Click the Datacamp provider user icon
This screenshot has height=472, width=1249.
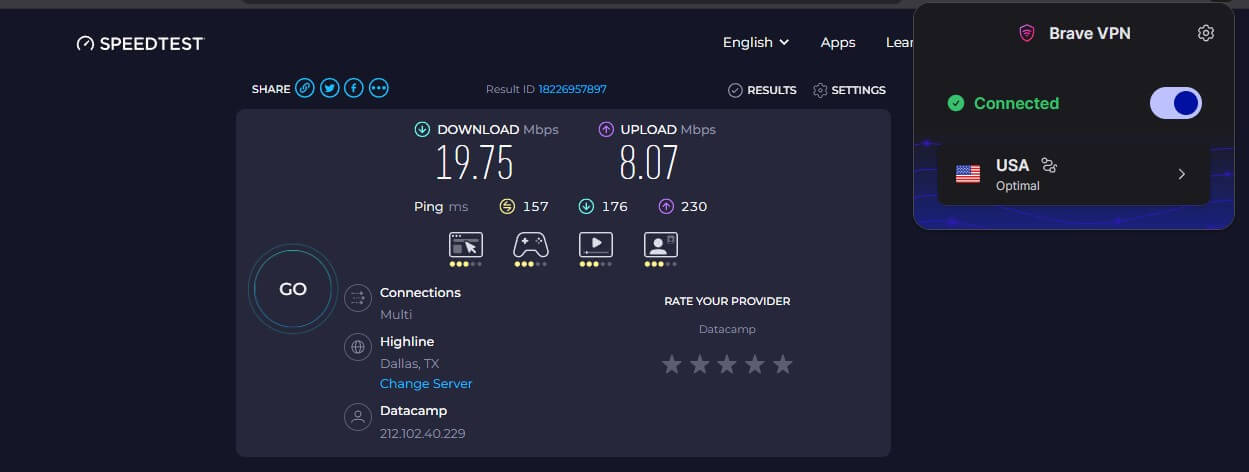(357, 416)
